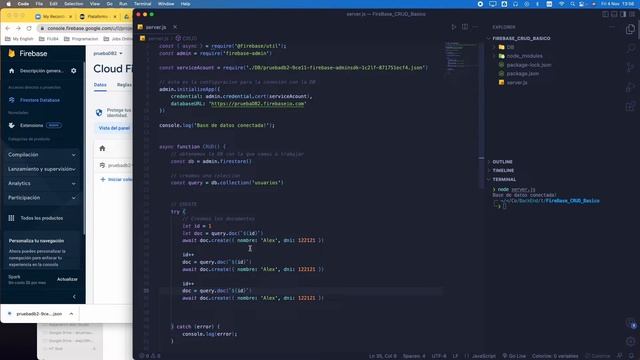This screenshot has width=640, height=360.
Task: Open Firebase project settings gear icon
Action: 73,71
